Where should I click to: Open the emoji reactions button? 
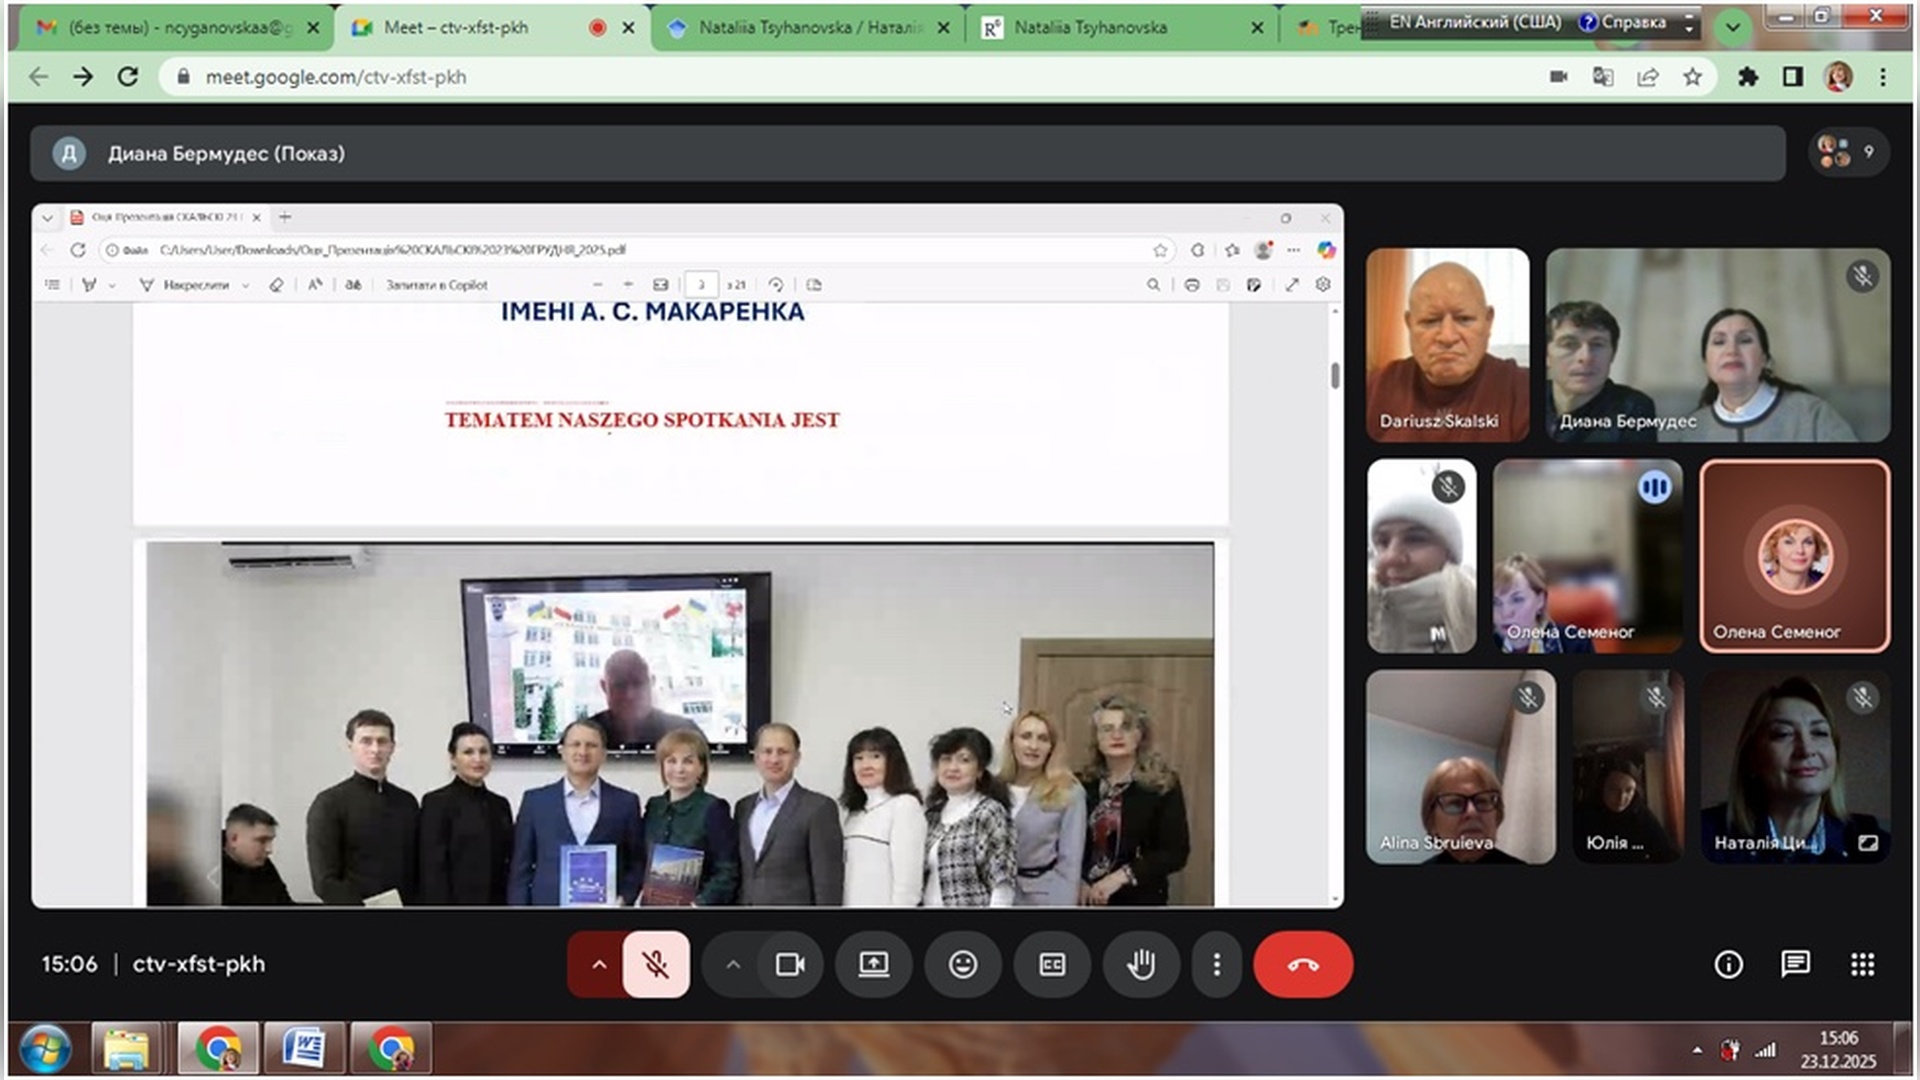pyautogui.click(x=962, y=964)
